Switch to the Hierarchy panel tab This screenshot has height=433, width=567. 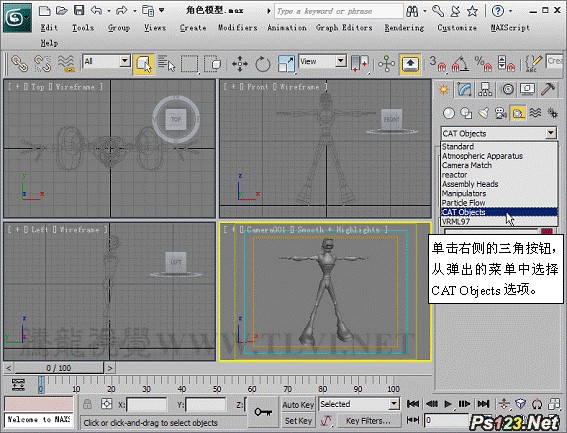485,89
